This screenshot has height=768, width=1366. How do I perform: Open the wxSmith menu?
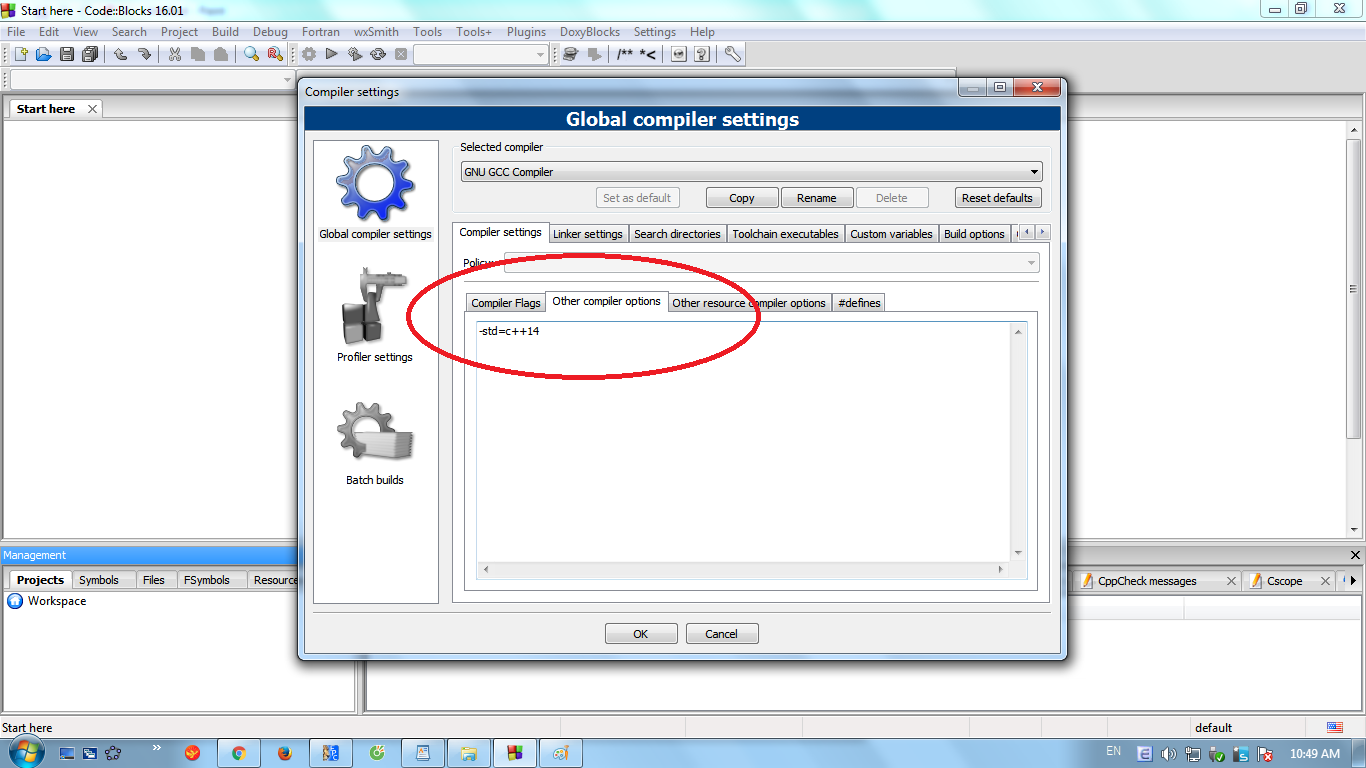tap(376, 32)
